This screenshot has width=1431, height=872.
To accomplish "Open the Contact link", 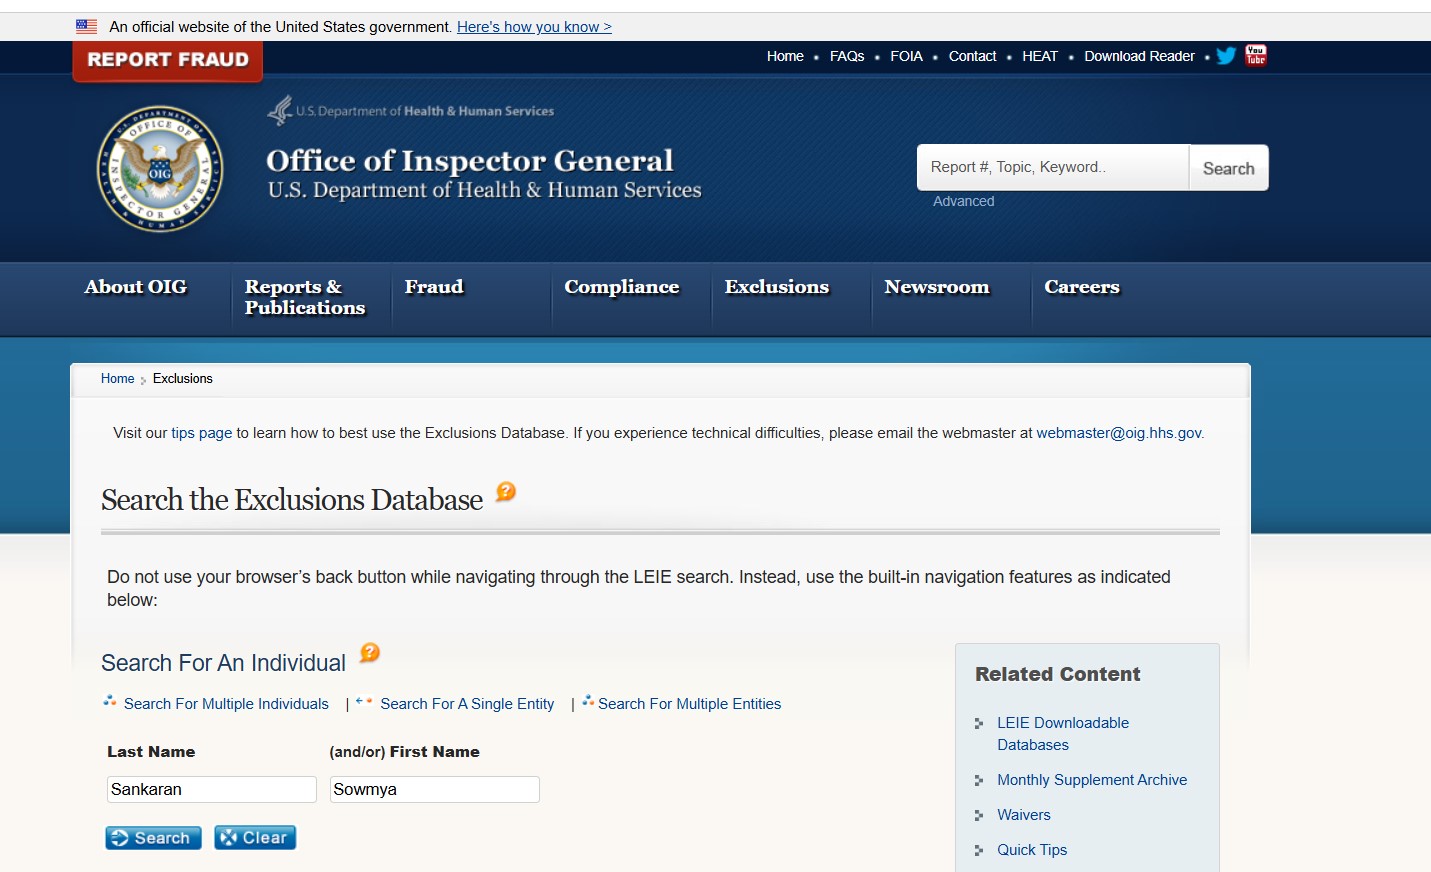I will [x=973, y=56].
